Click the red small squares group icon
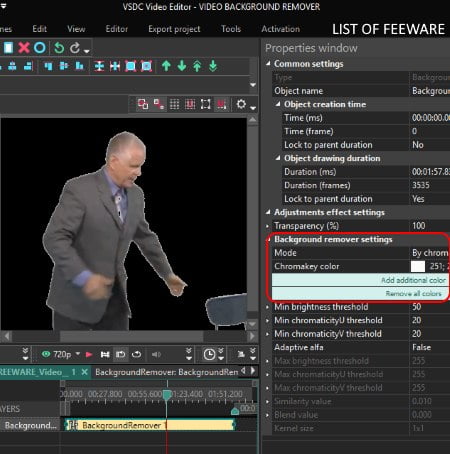This screenshot has height=454, width=450. click(159, 104)
